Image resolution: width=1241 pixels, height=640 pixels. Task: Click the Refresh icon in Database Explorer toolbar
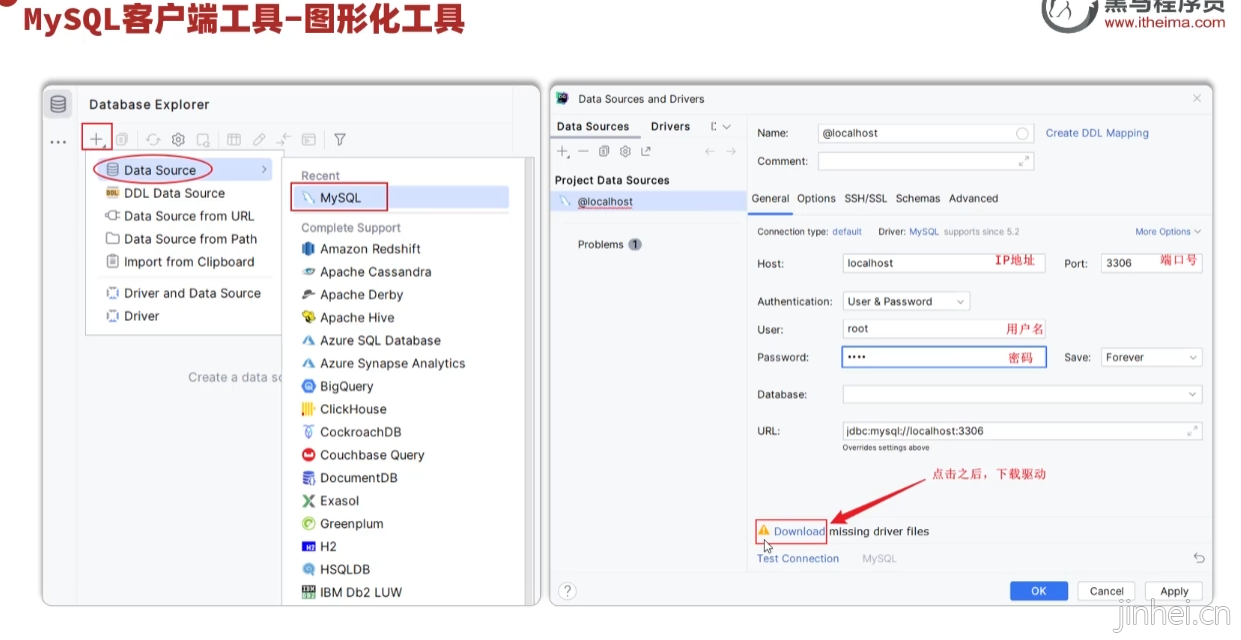click(153, 140)
